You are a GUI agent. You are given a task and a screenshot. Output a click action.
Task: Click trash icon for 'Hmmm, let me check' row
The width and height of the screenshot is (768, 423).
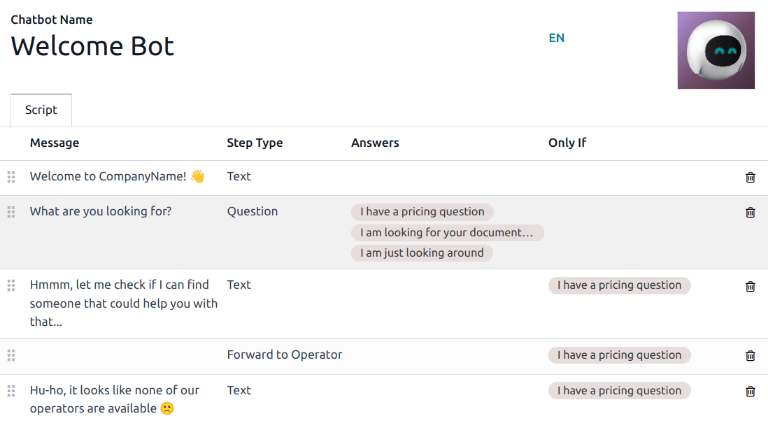click(x=750, y=286)
